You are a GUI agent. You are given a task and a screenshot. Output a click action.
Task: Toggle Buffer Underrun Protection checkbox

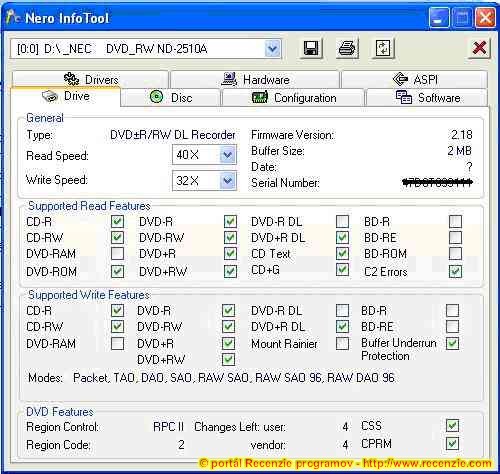pos(452,343)
